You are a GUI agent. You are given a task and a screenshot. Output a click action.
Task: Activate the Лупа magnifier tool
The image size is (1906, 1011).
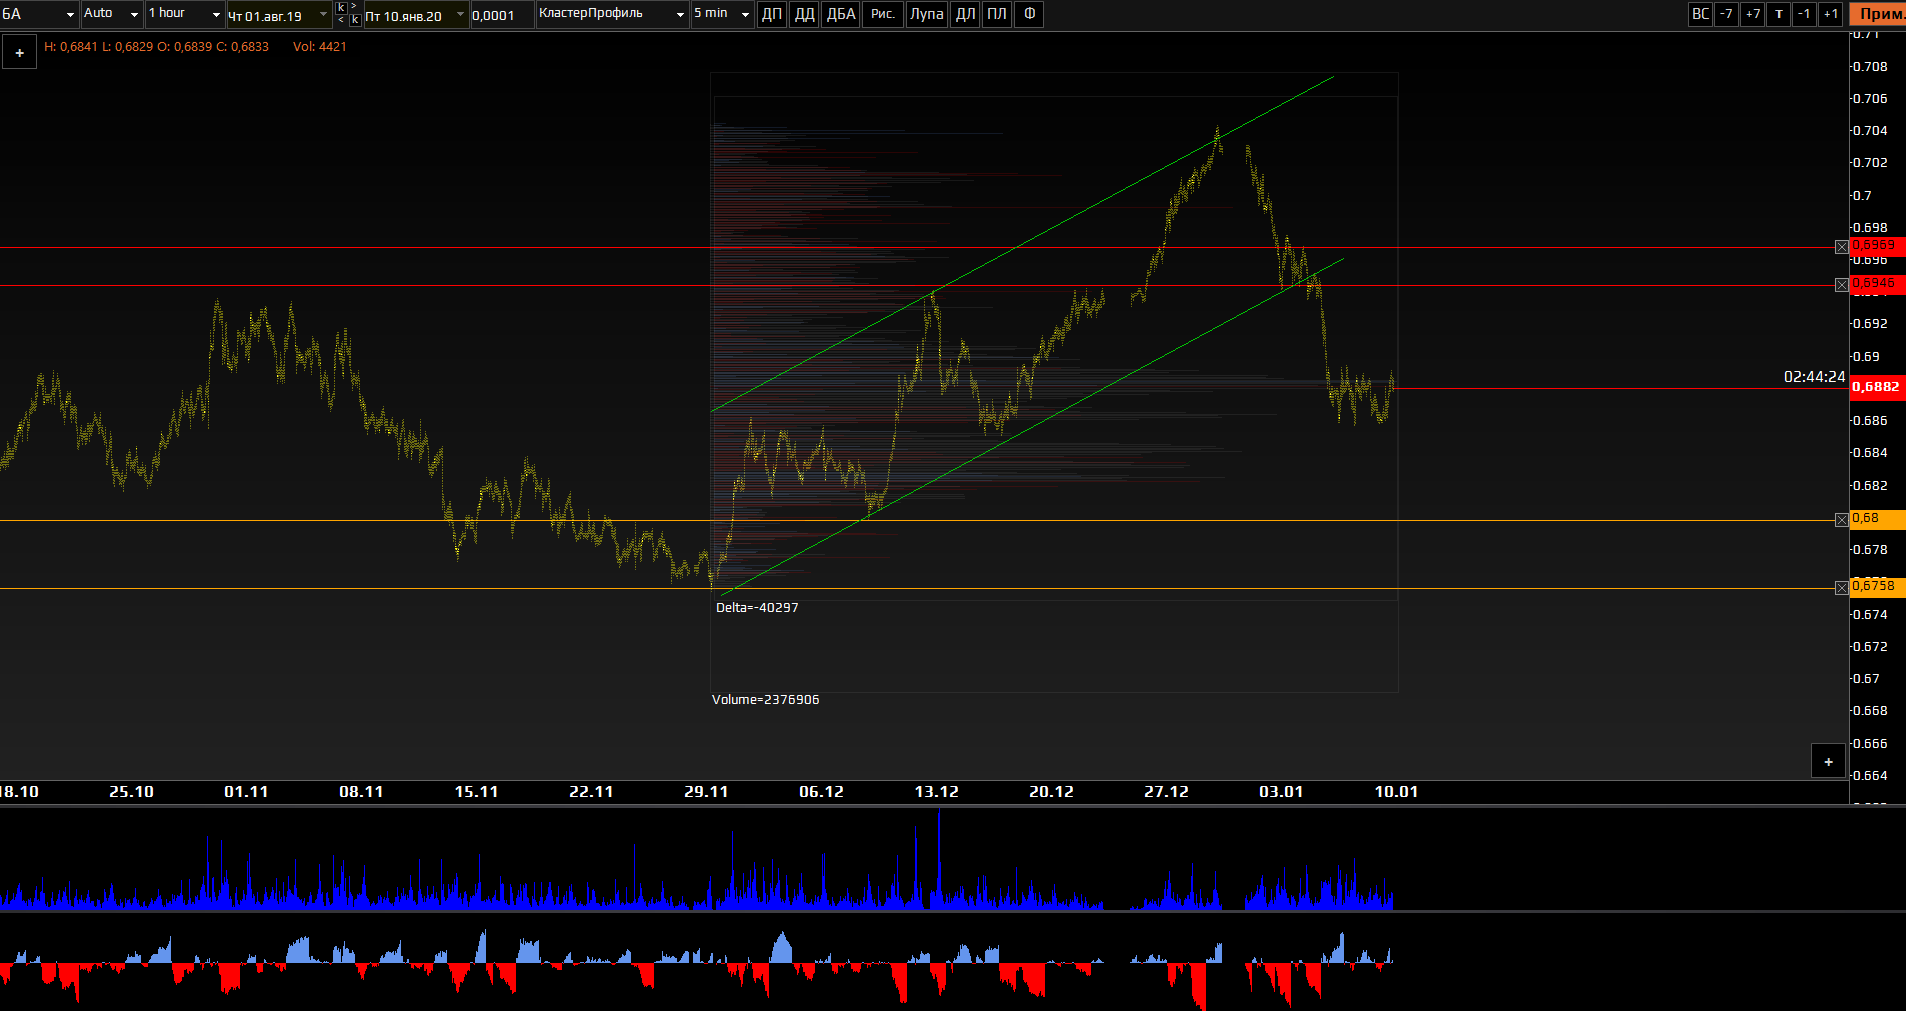point(926,14)
